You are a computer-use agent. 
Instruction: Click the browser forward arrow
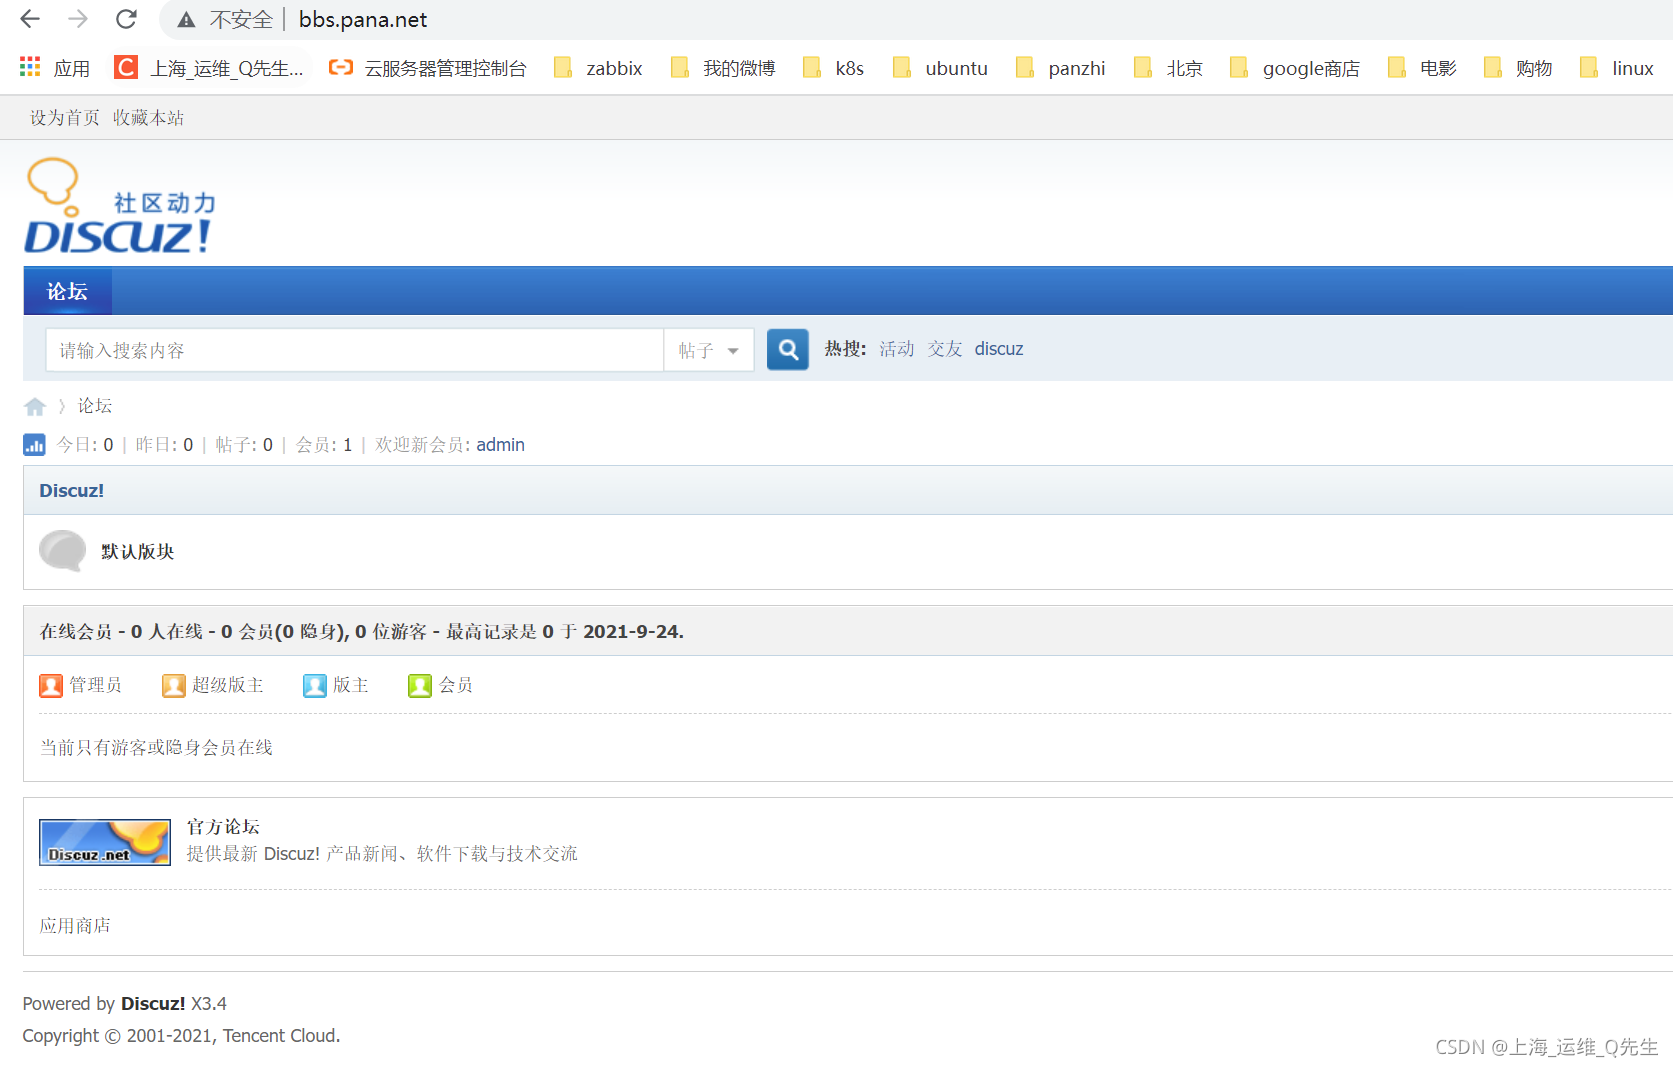(x=78, y=19)
